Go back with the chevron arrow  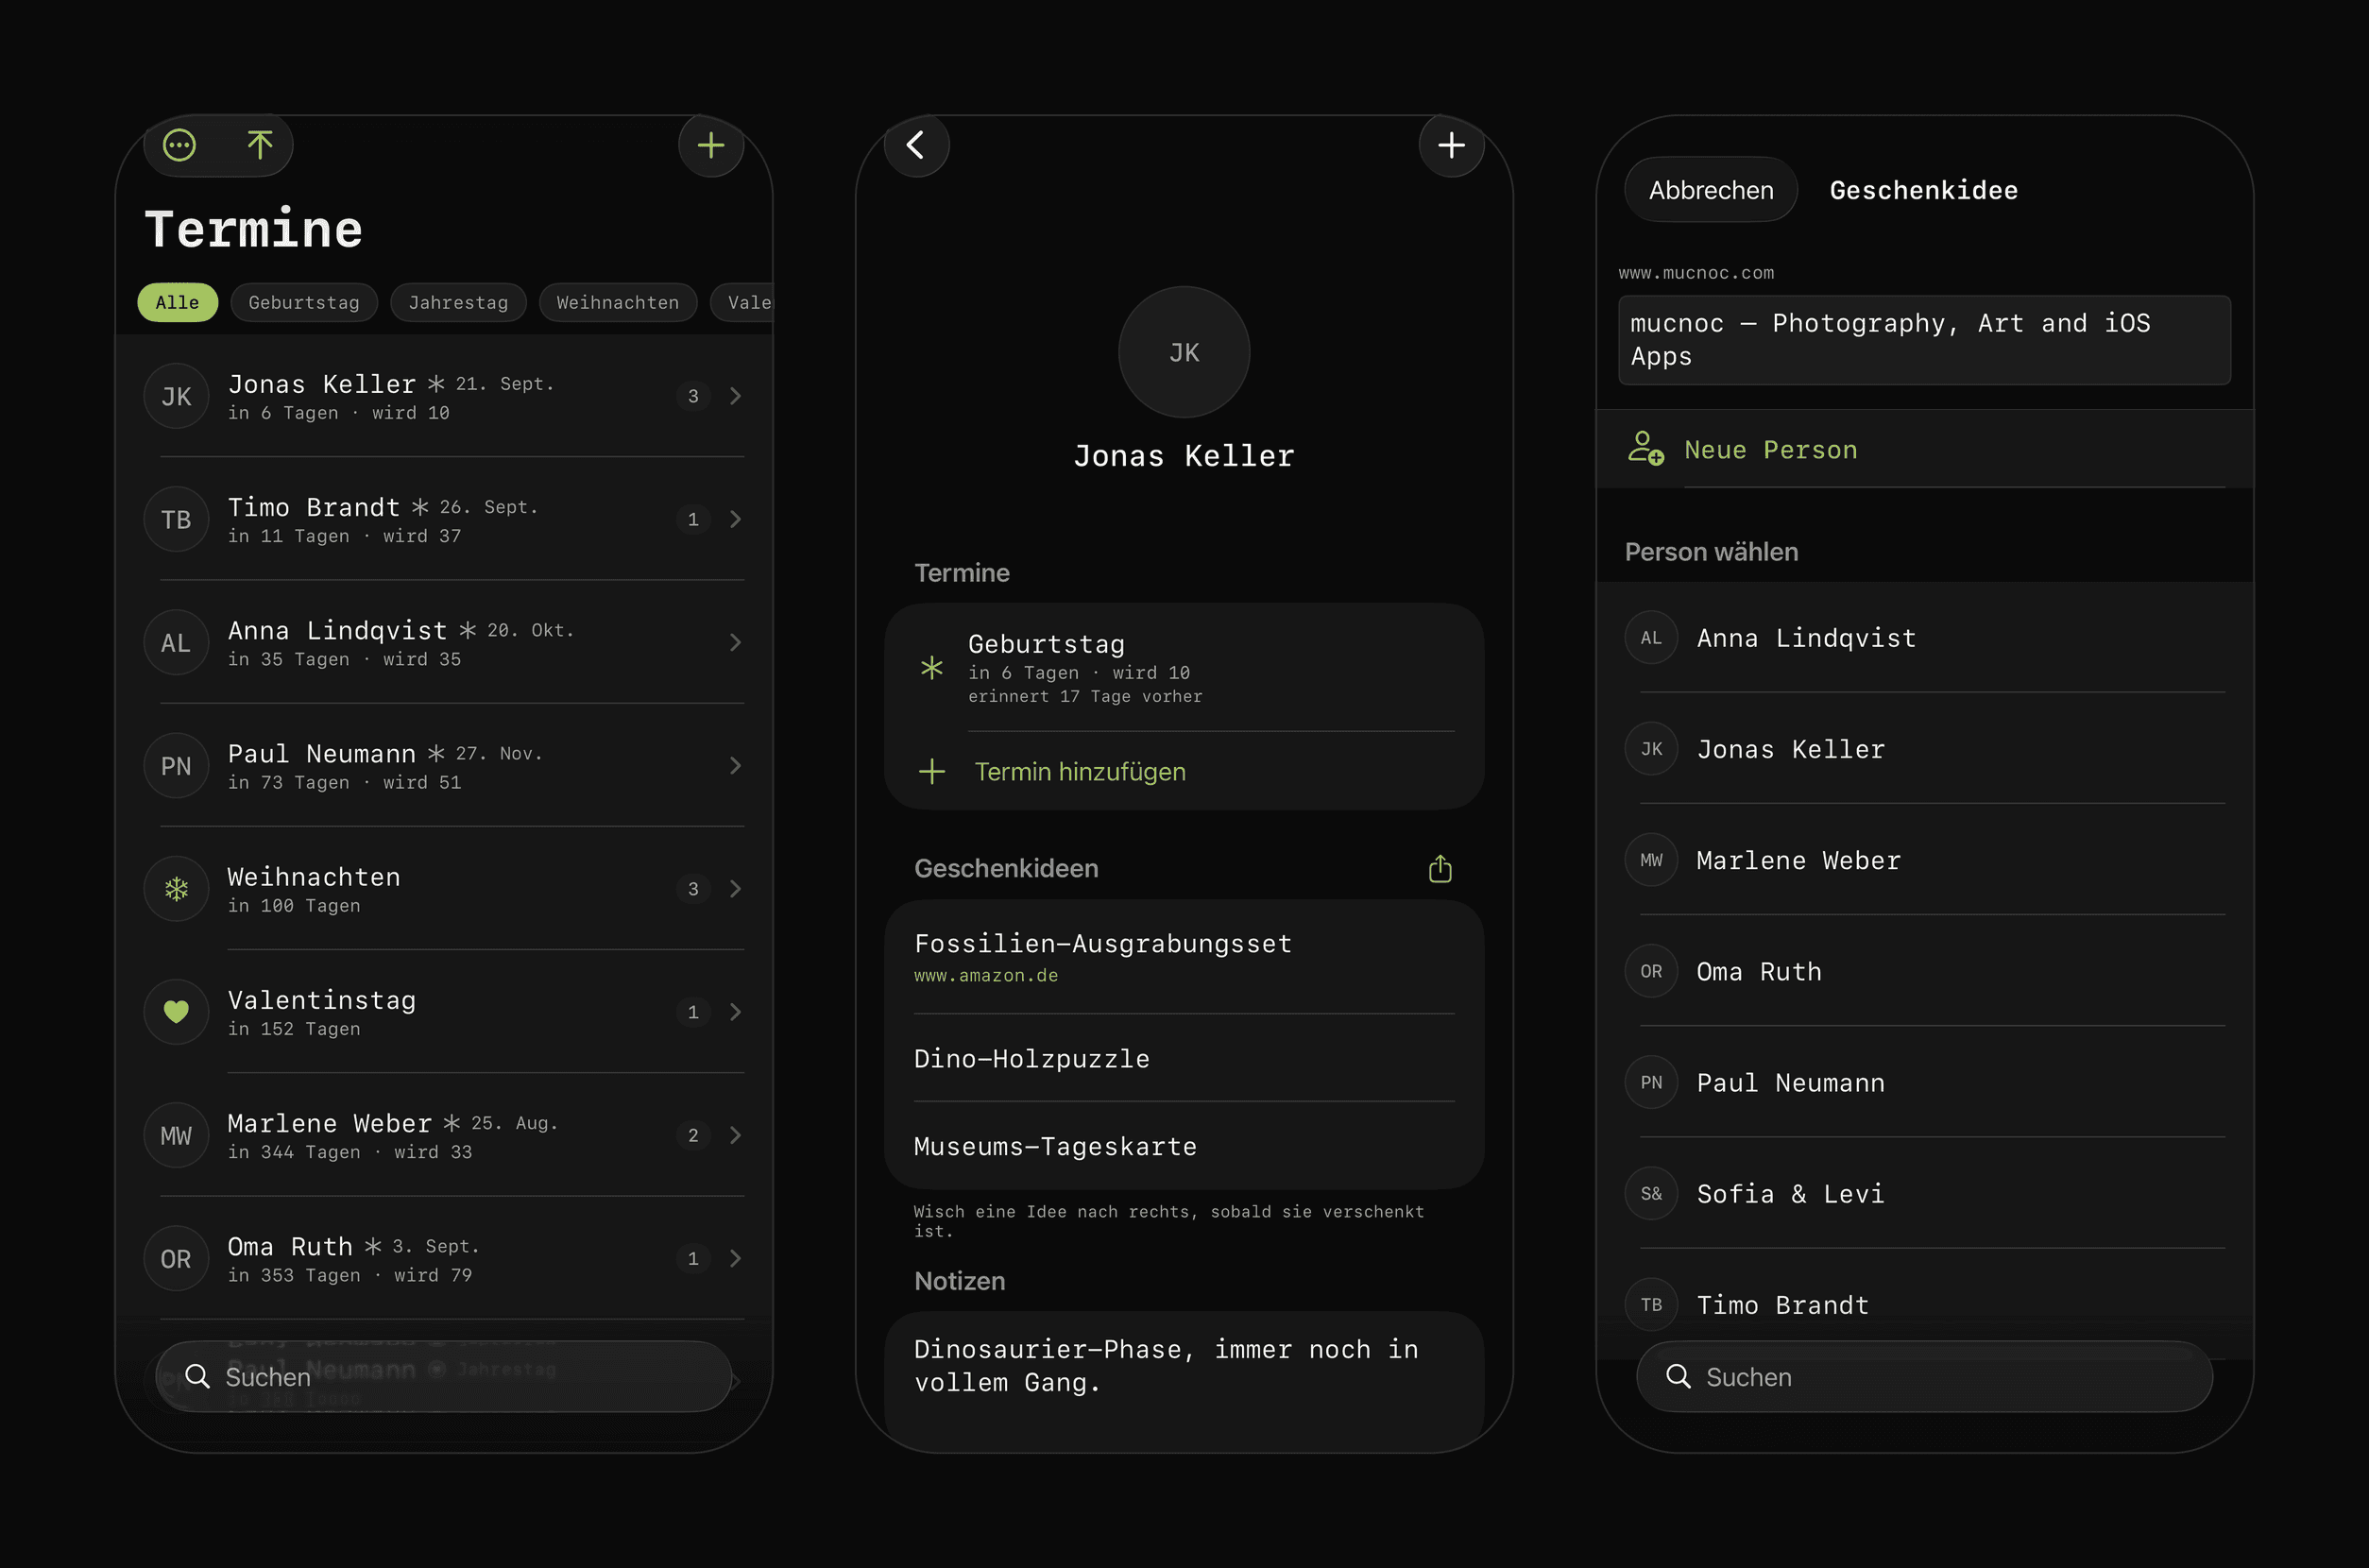click(916, 146)
